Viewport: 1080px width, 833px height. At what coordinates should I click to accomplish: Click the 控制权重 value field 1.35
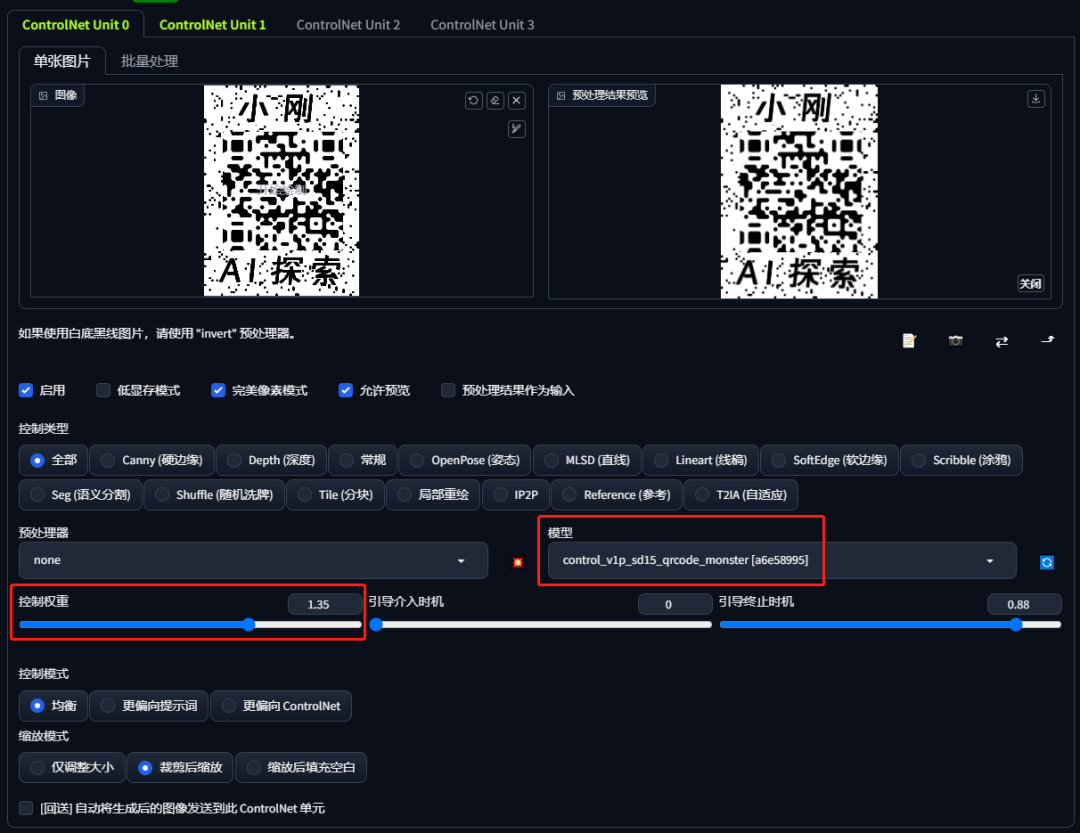tap(325, 604)
